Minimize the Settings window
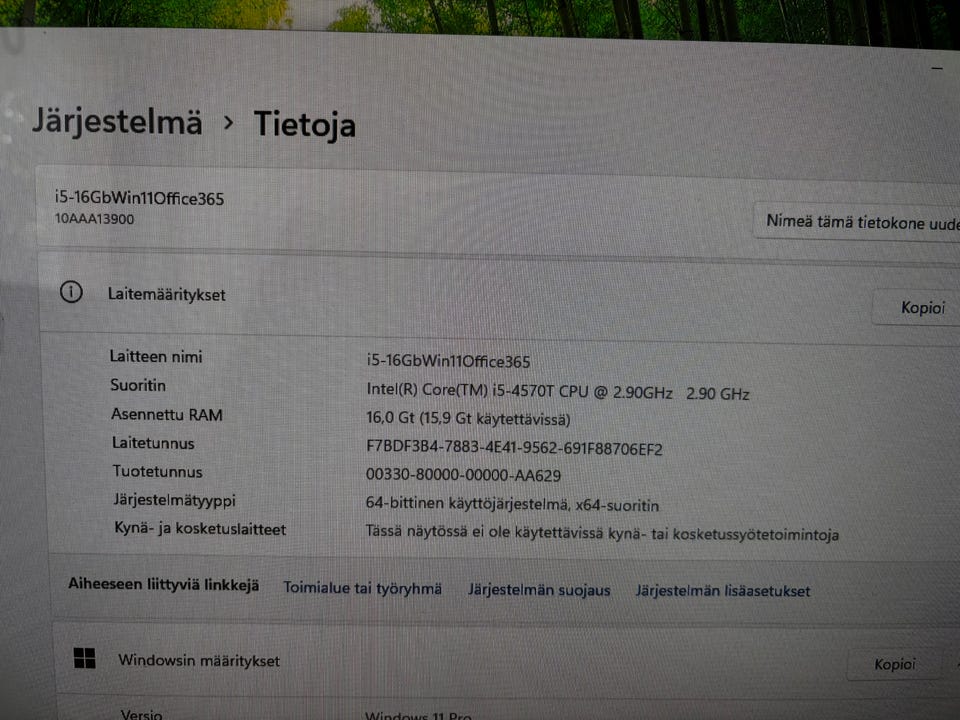960x720 pixels. 937,68
